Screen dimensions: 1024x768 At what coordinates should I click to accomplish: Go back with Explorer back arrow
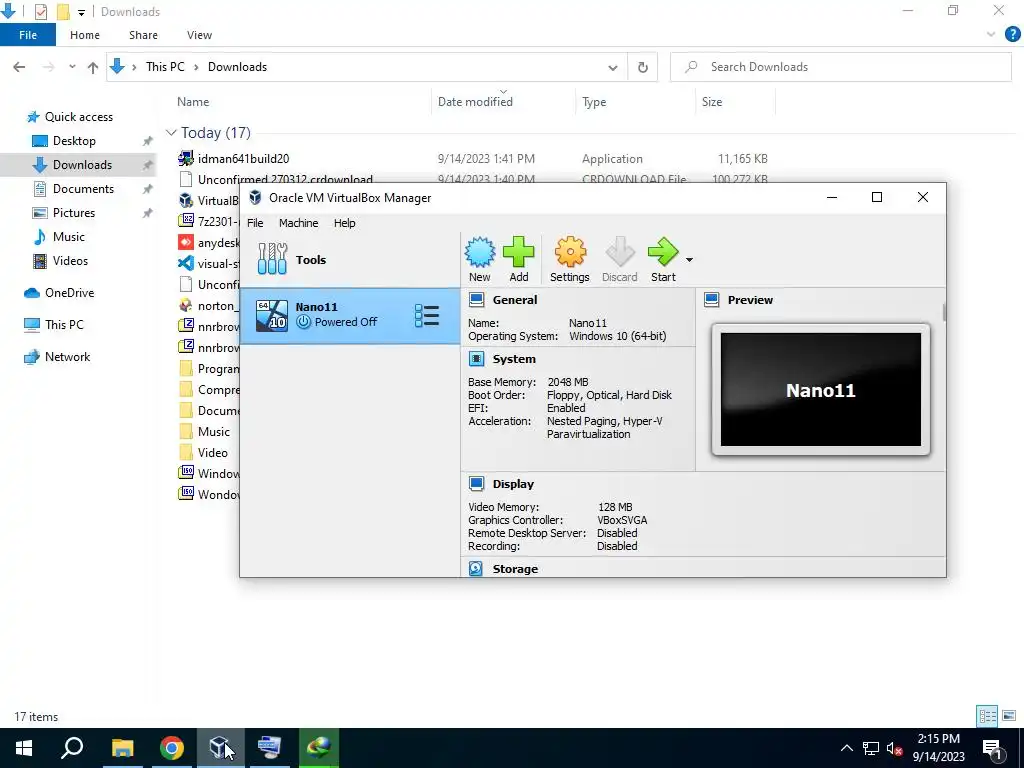tap(19, 67)
